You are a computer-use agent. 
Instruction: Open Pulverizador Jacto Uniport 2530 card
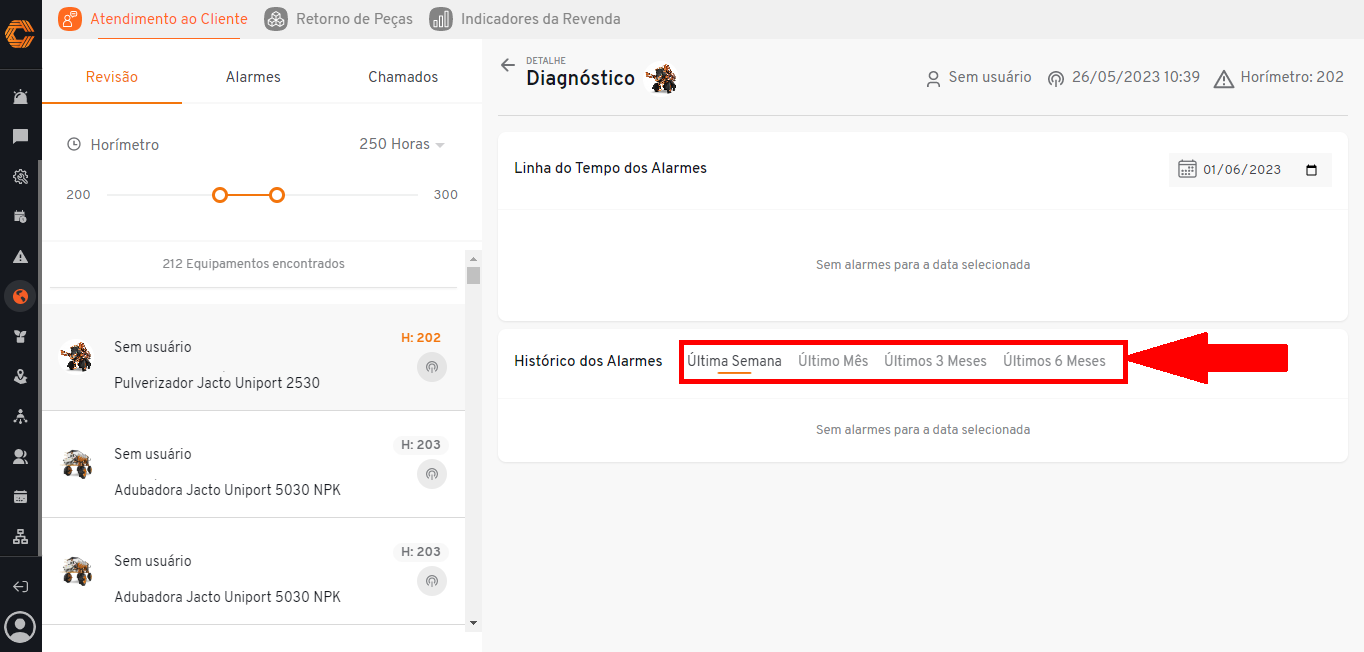pos(254,357)
